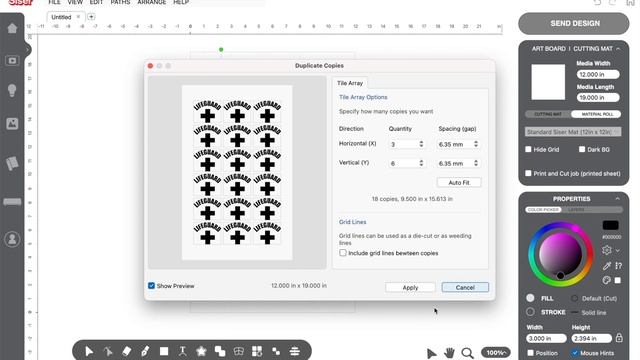The image size is (640, 360).
Task: Open the materials swatch book icon in sidebar
Action: (x=12, y=163)
